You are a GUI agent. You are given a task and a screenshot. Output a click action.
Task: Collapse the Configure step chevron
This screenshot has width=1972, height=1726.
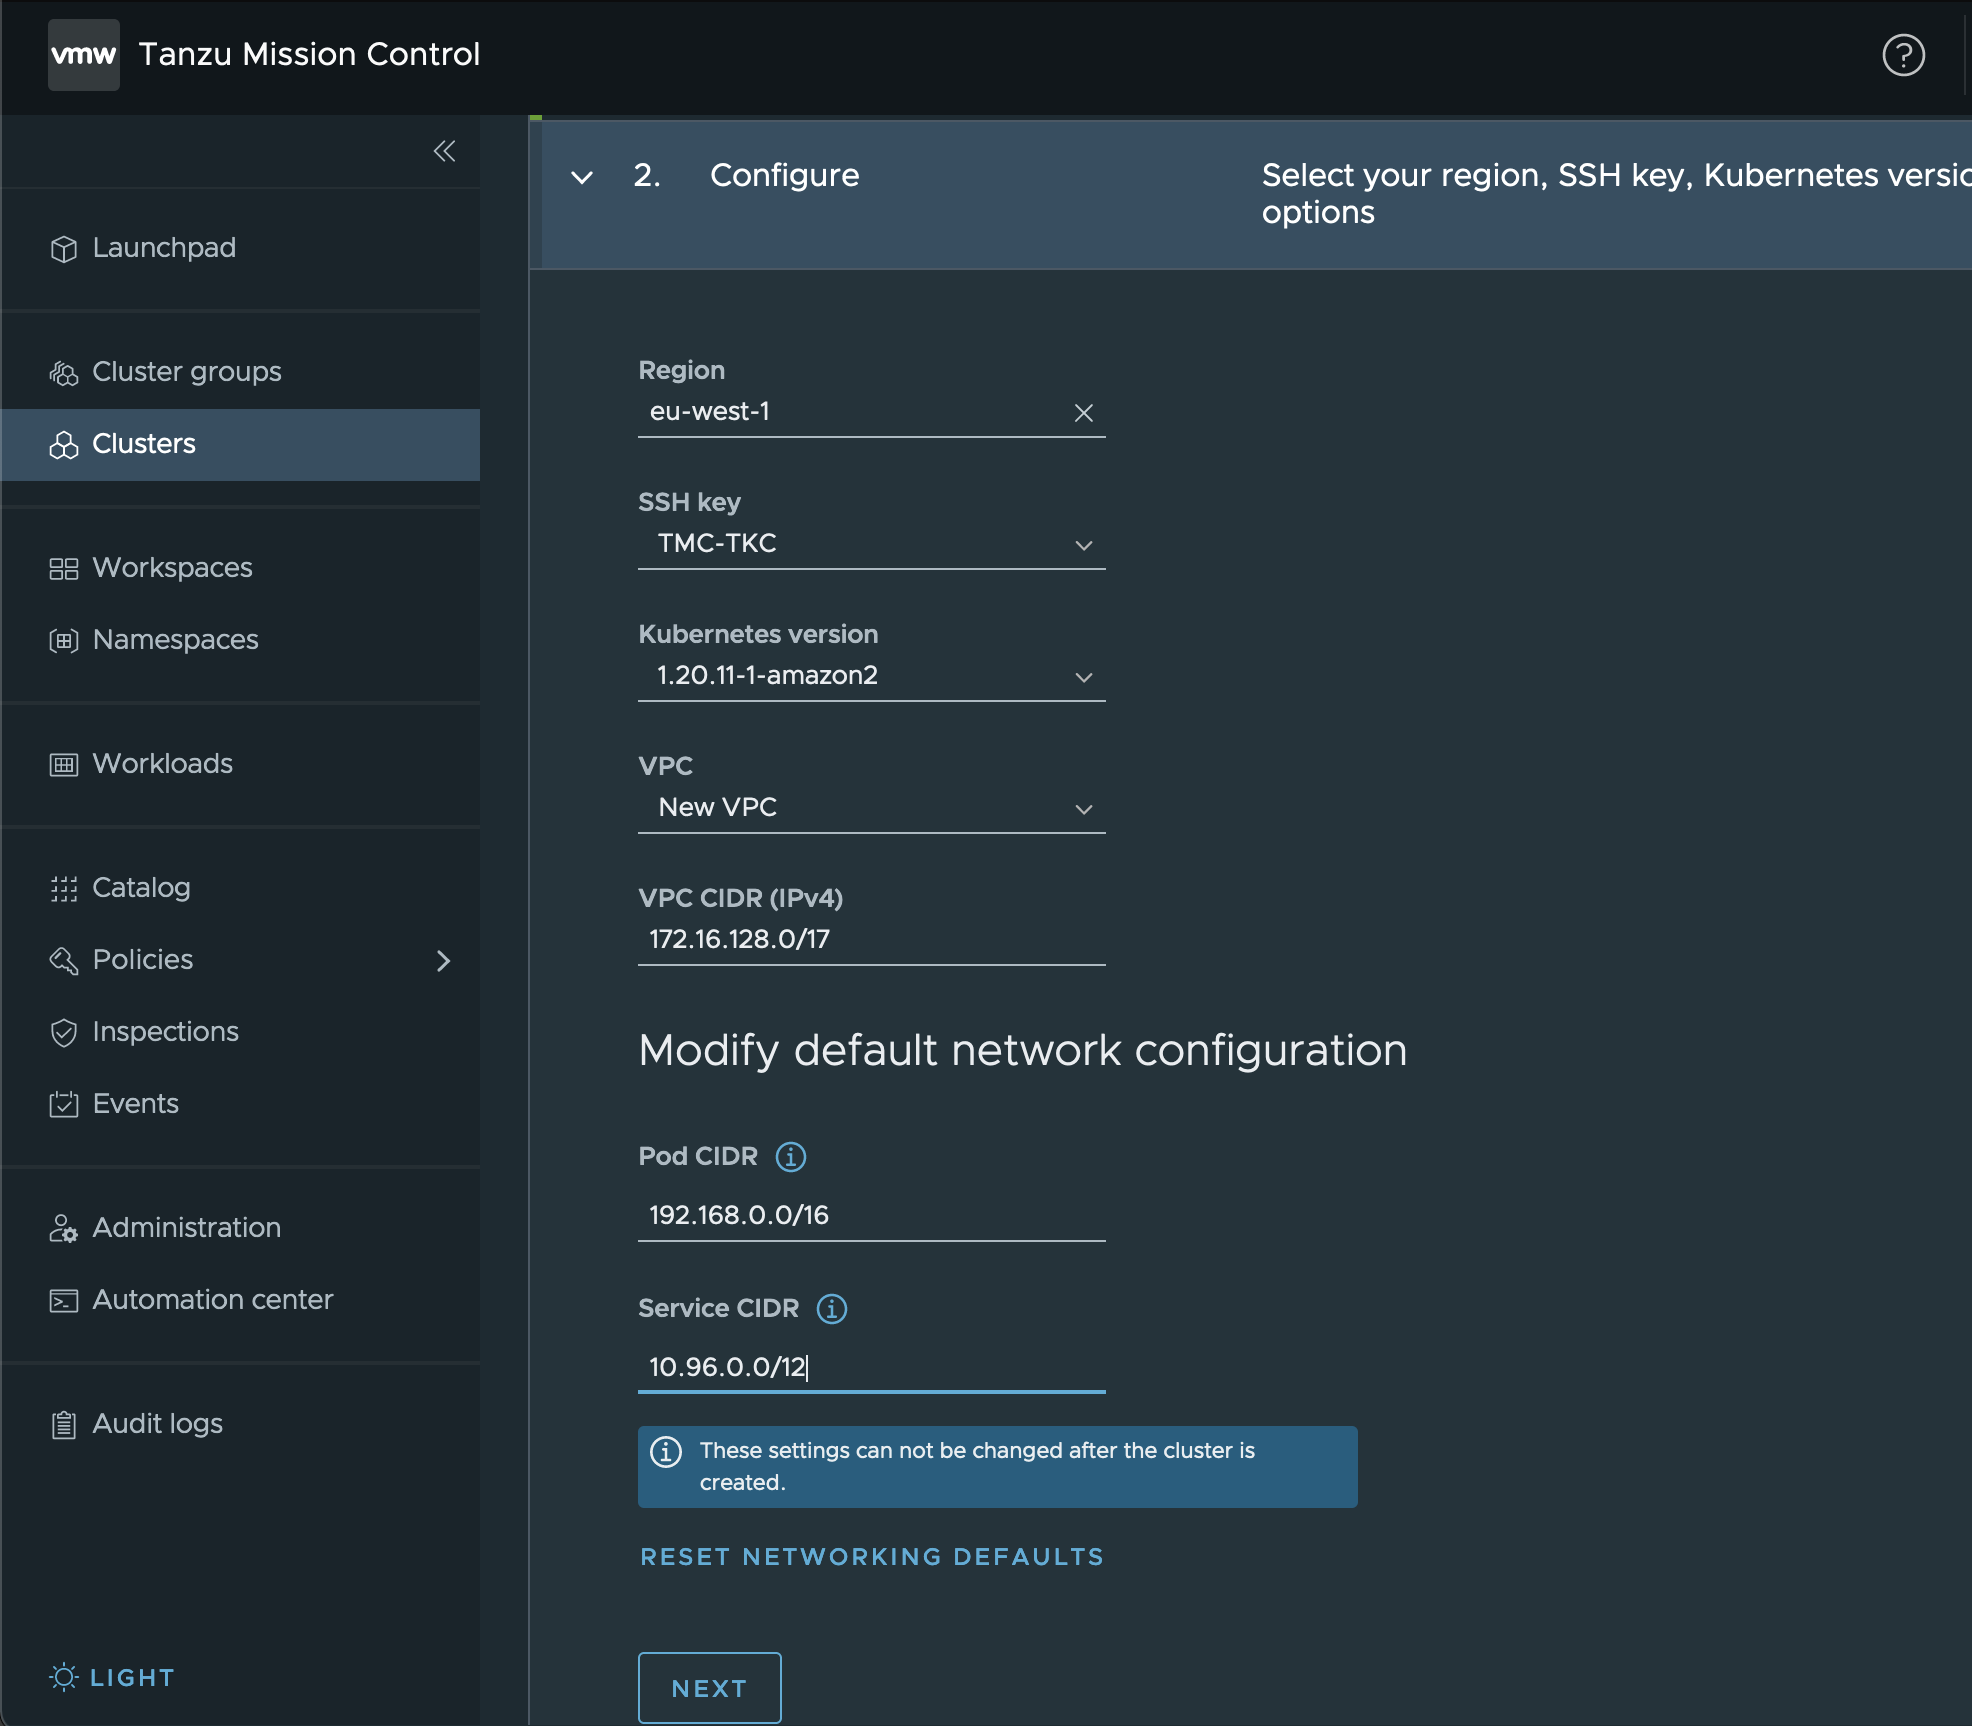click(582, 178)
